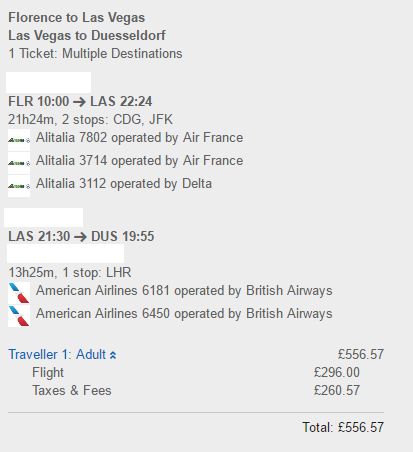Collapse the Traveller 1: Adult price breakdown
413x452 pixels.
point(62,354)
